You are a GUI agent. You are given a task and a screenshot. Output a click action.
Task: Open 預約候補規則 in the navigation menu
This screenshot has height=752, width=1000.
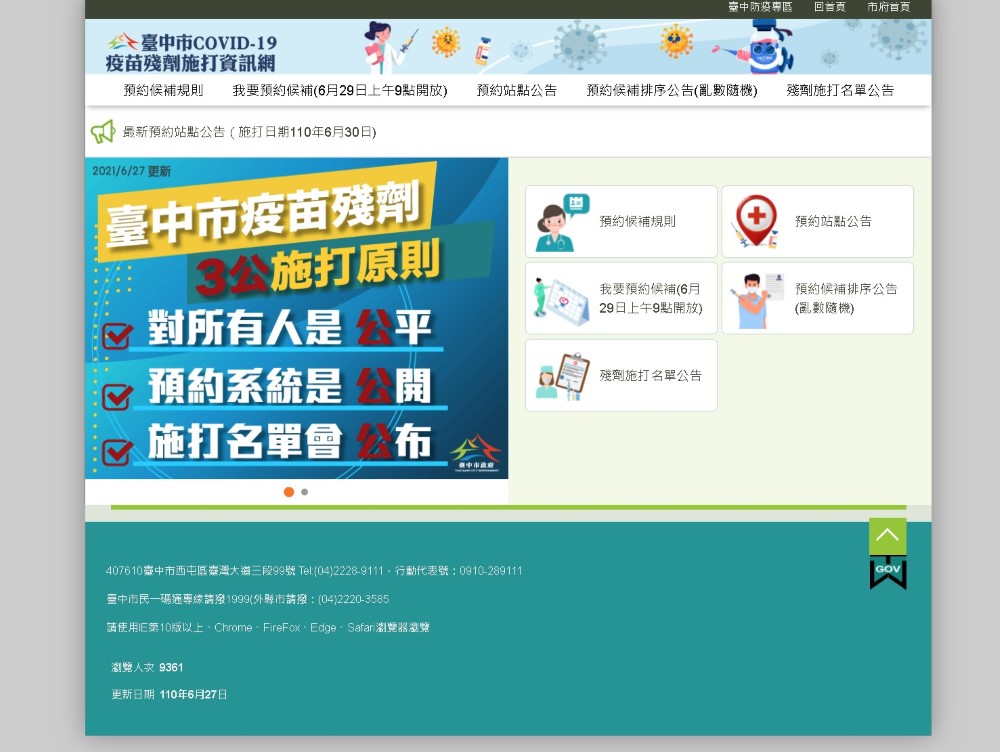click(163, 90)
